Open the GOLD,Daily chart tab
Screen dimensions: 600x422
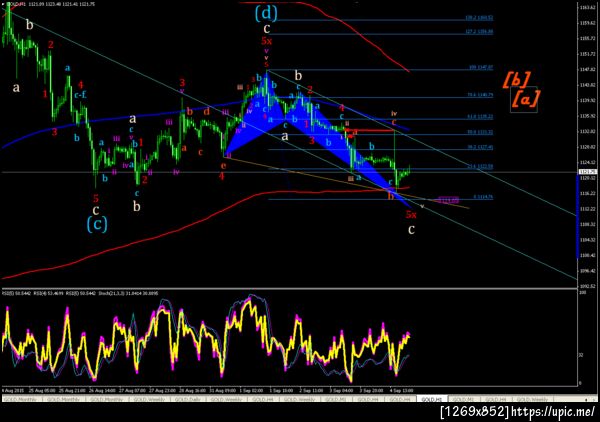pyautogui.click(x=188, y=399)
